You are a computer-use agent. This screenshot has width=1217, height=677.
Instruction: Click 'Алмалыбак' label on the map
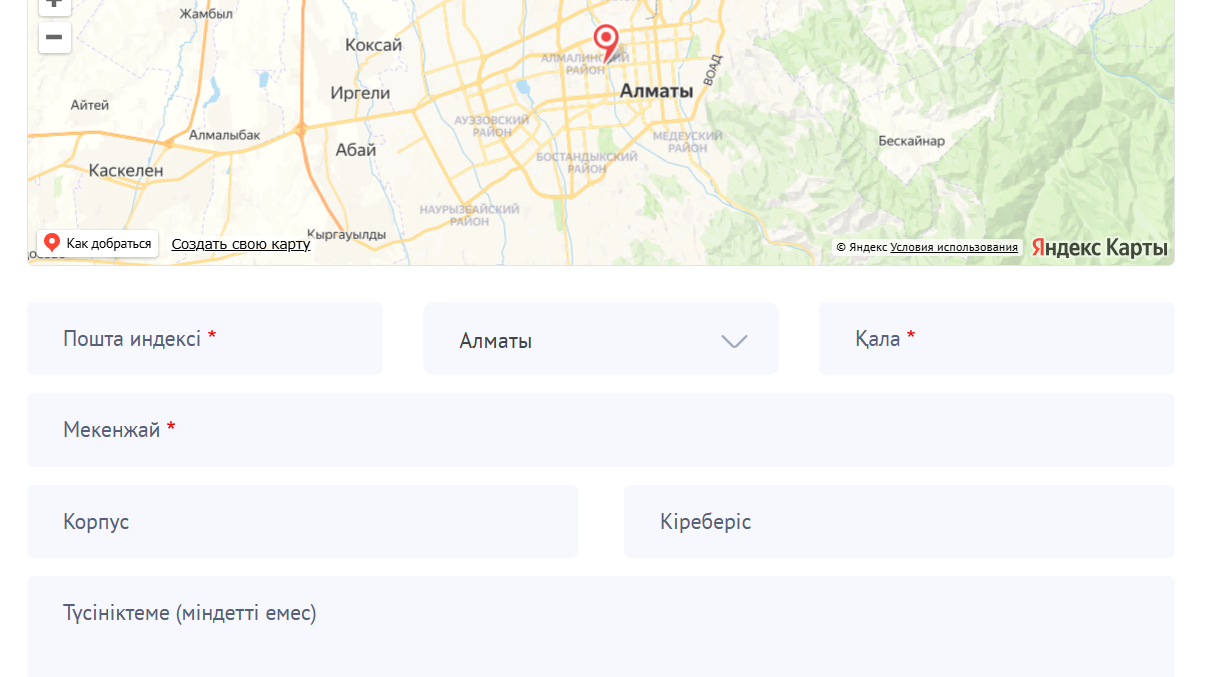point(224,135)
